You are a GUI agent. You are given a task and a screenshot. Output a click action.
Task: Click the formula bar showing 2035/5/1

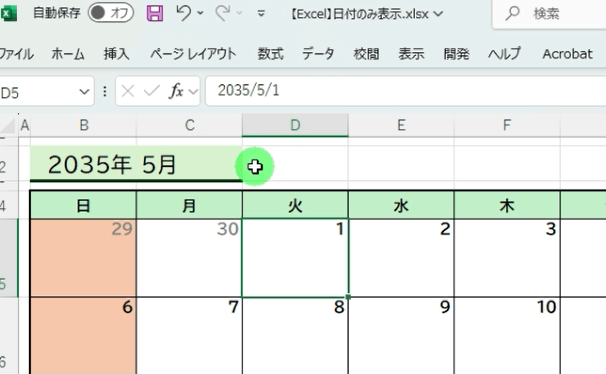point(405,91)
